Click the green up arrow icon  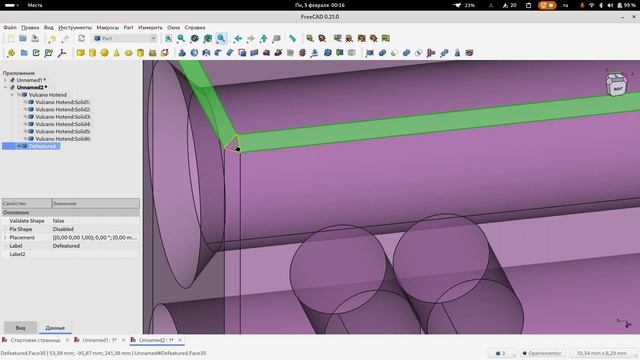pos(264,38)
